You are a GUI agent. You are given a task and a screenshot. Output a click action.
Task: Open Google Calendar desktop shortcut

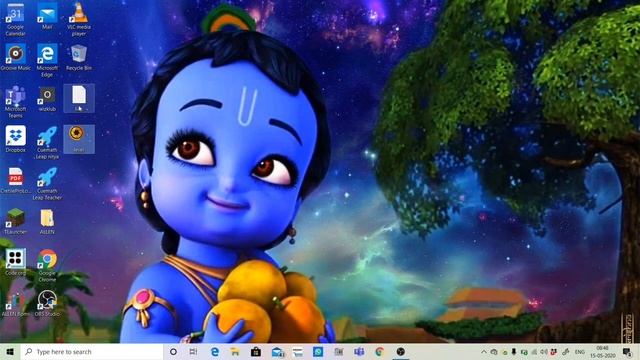[x=16, y=19]
